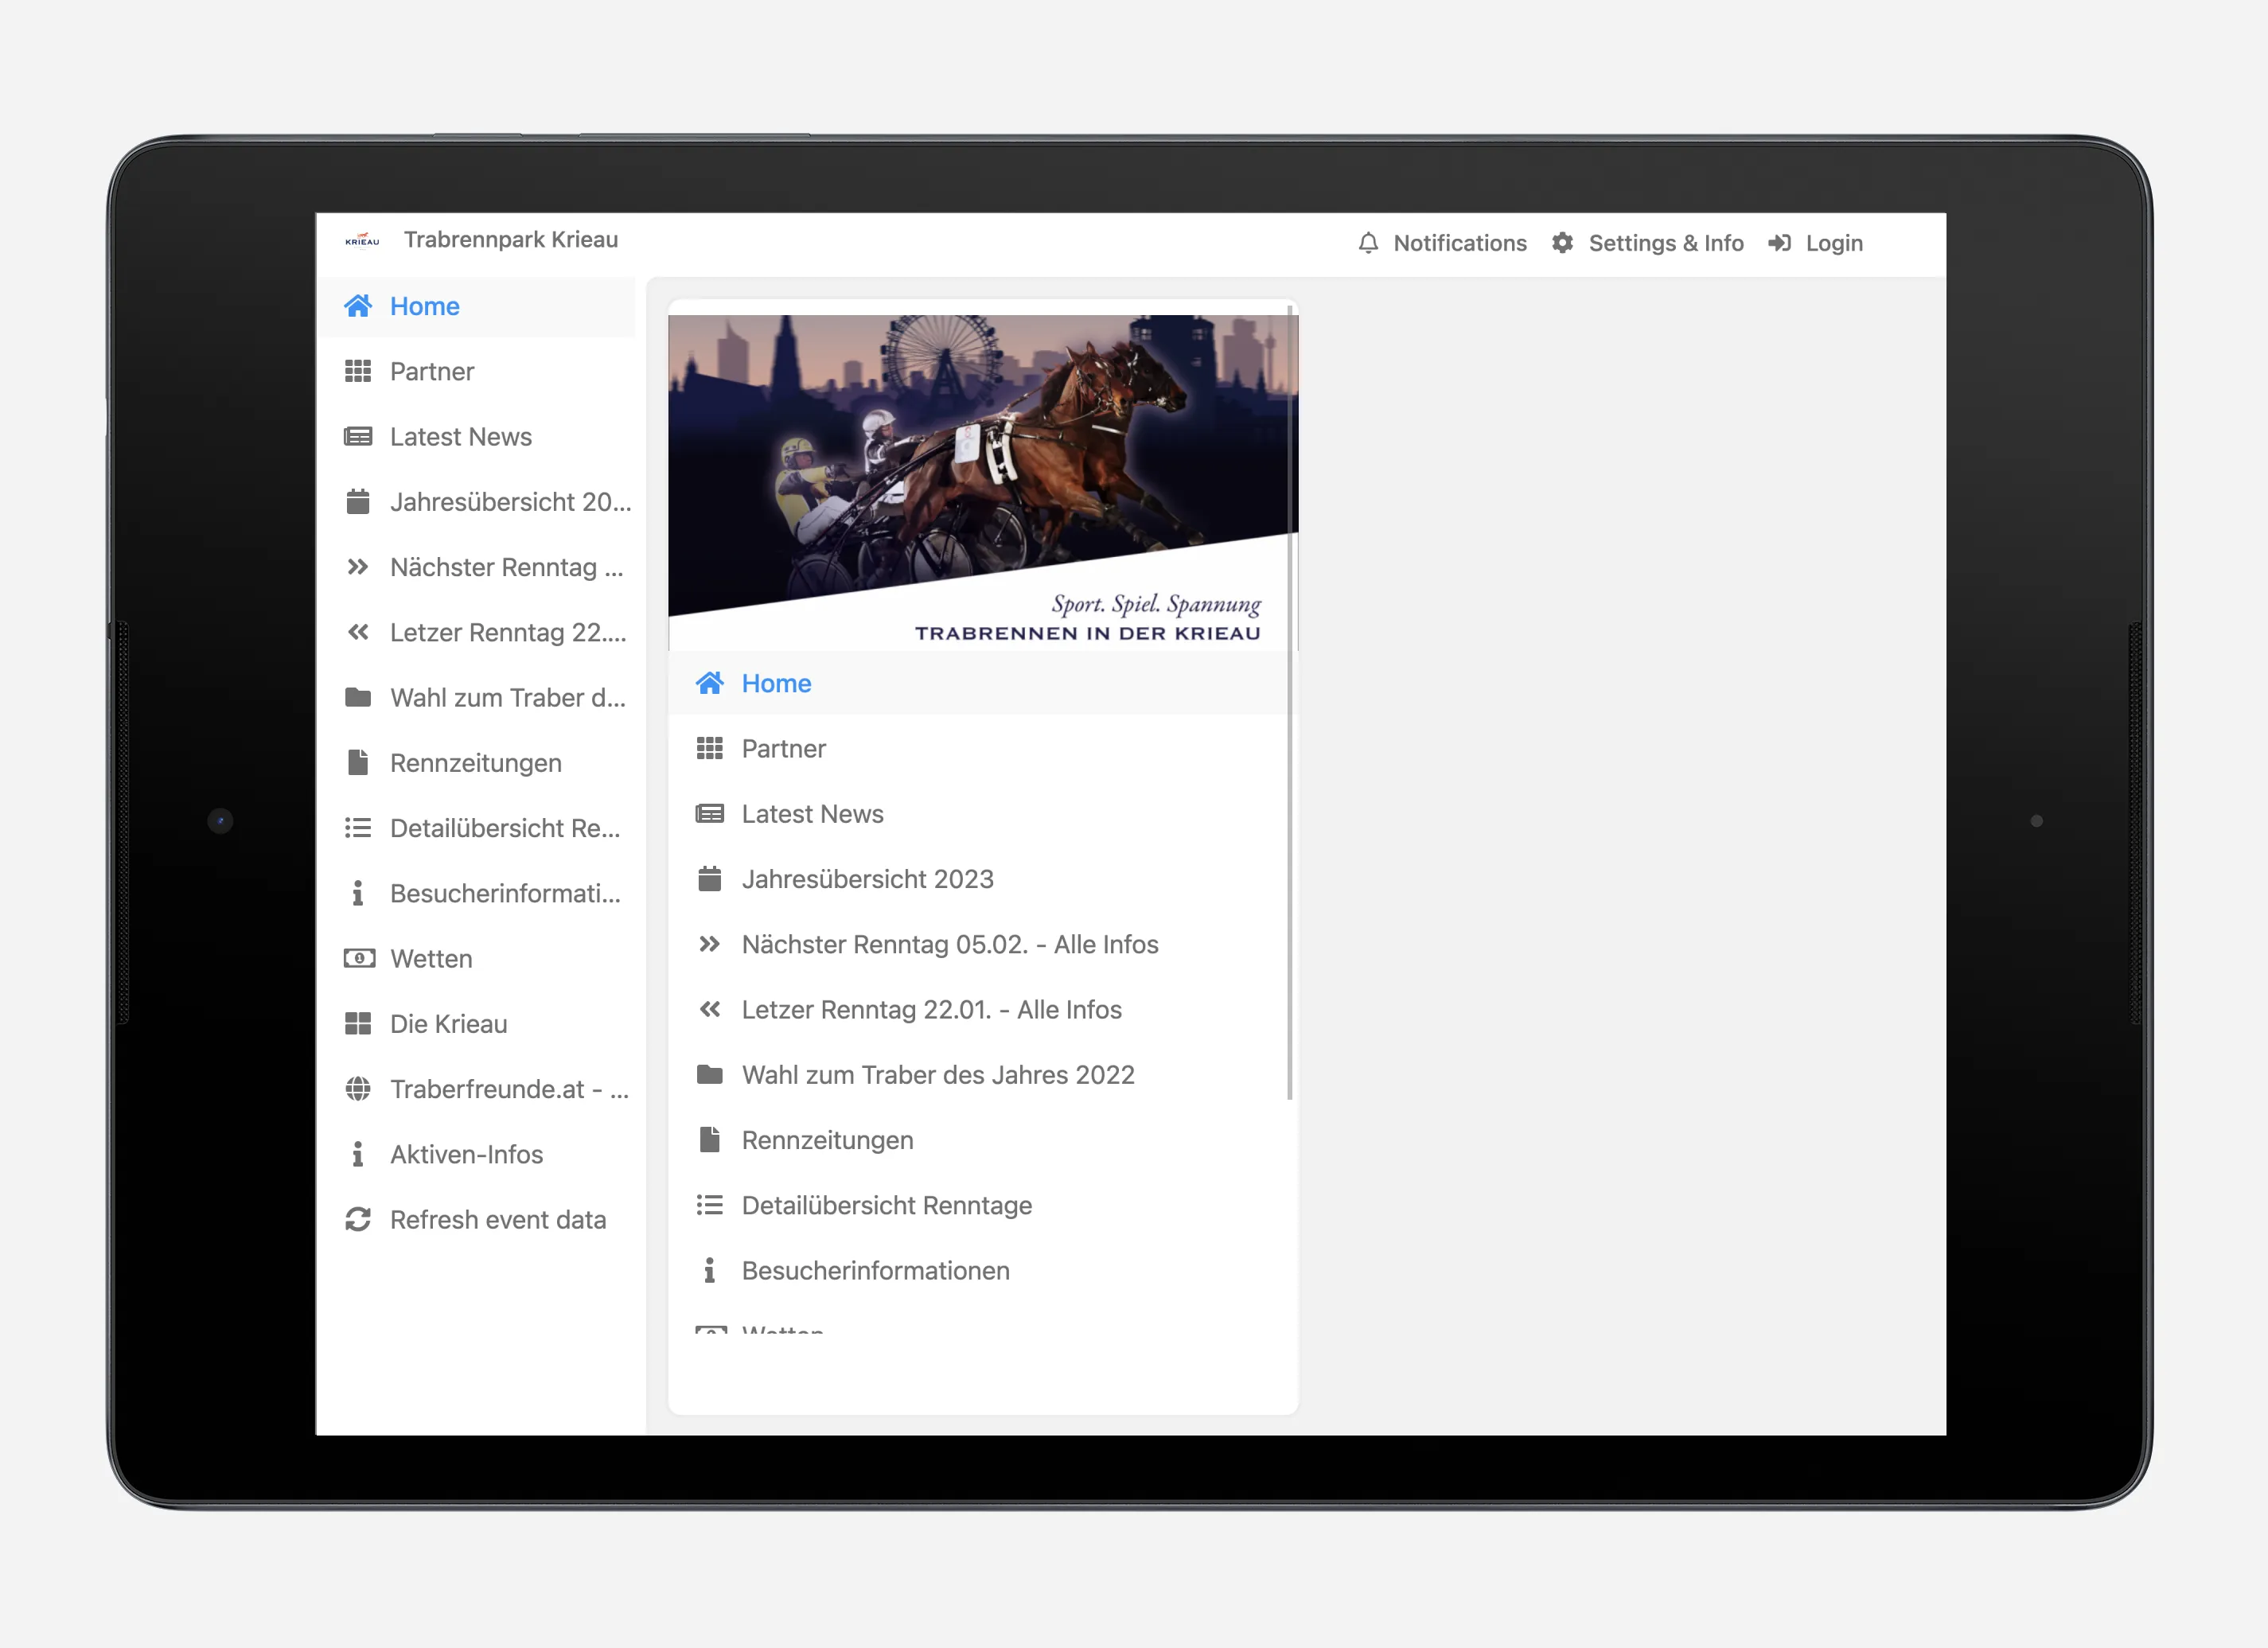2268x1648 pixels.
Task: Toggle Aktiven-Infos visibility
Action: [465, 1153]
